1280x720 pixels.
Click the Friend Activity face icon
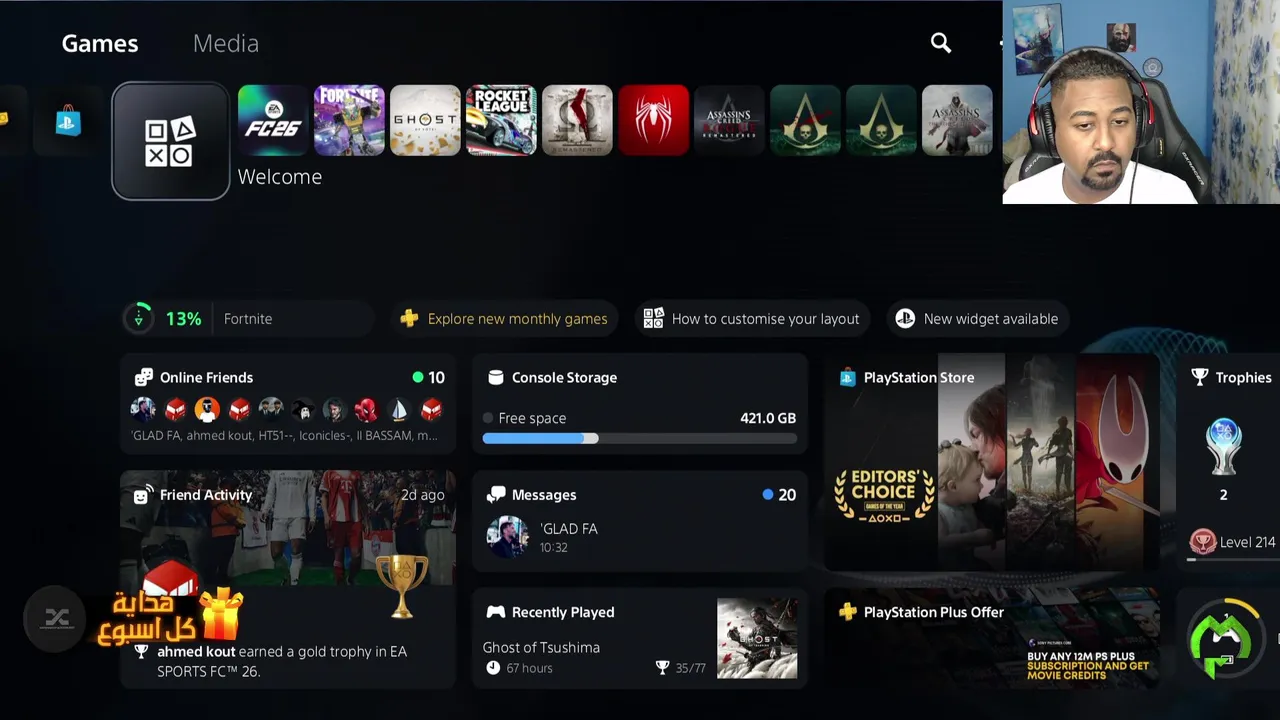tap(143, 495)
